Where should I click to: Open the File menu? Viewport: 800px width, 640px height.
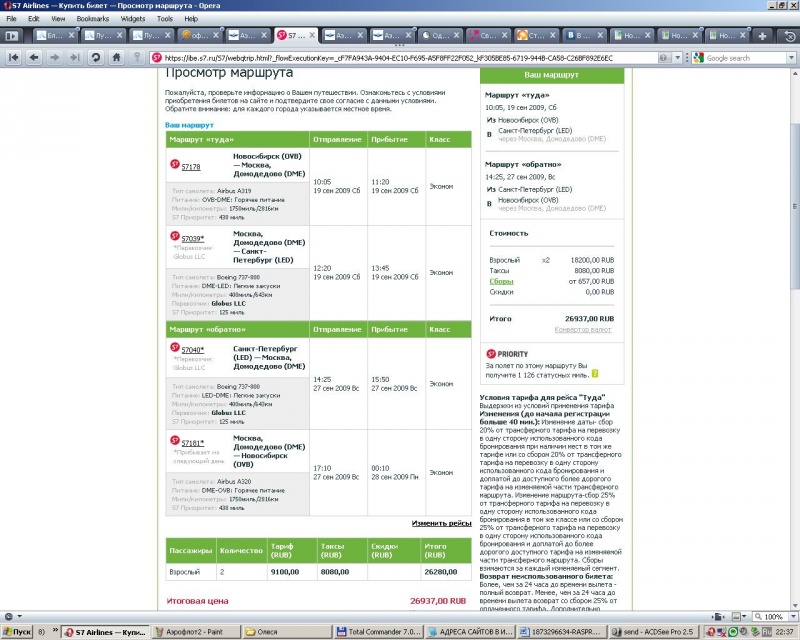coord(11,19)
